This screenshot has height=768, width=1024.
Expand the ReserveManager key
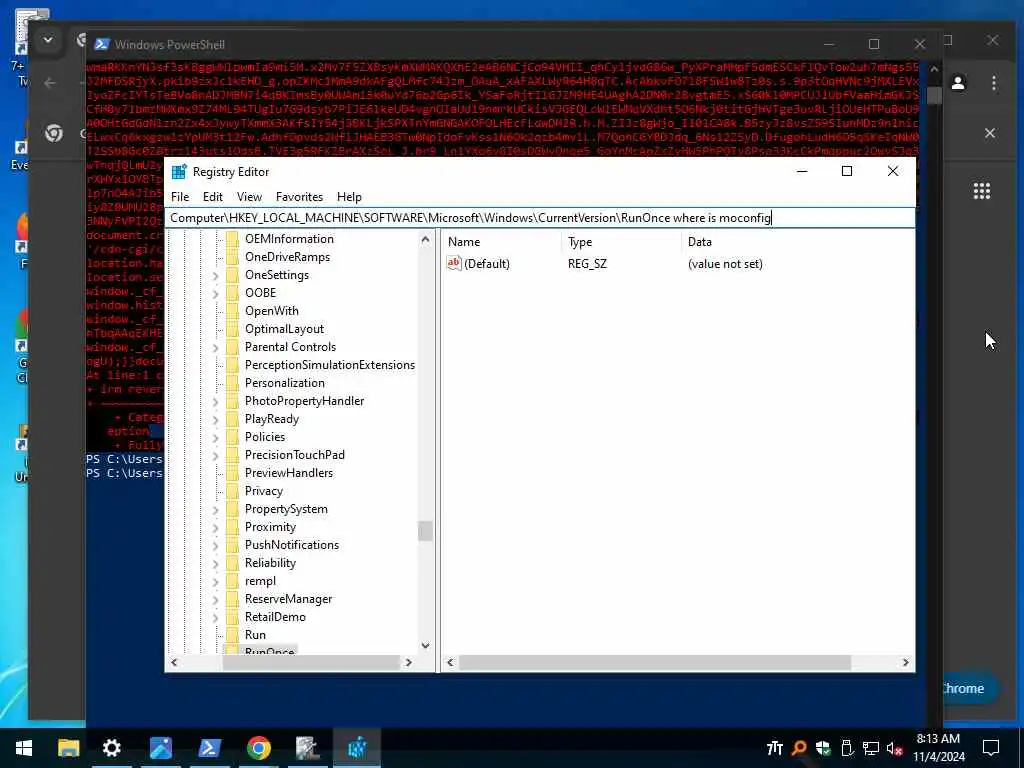216,600
